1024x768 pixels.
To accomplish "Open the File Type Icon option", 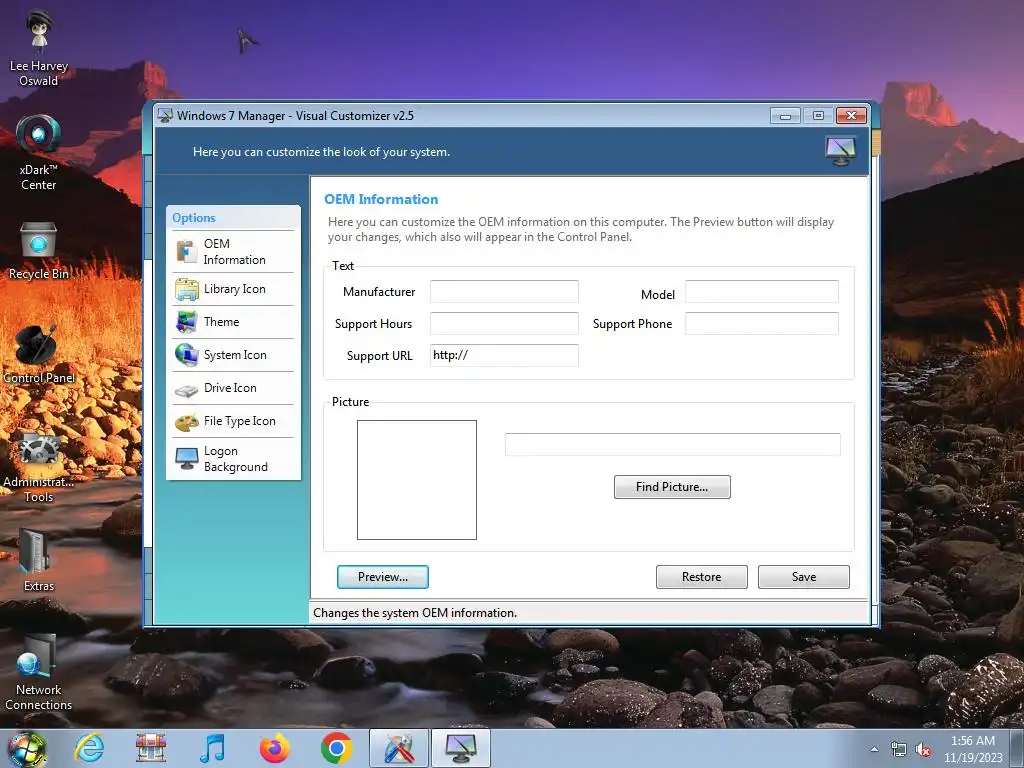I will [x=233, y=421].
